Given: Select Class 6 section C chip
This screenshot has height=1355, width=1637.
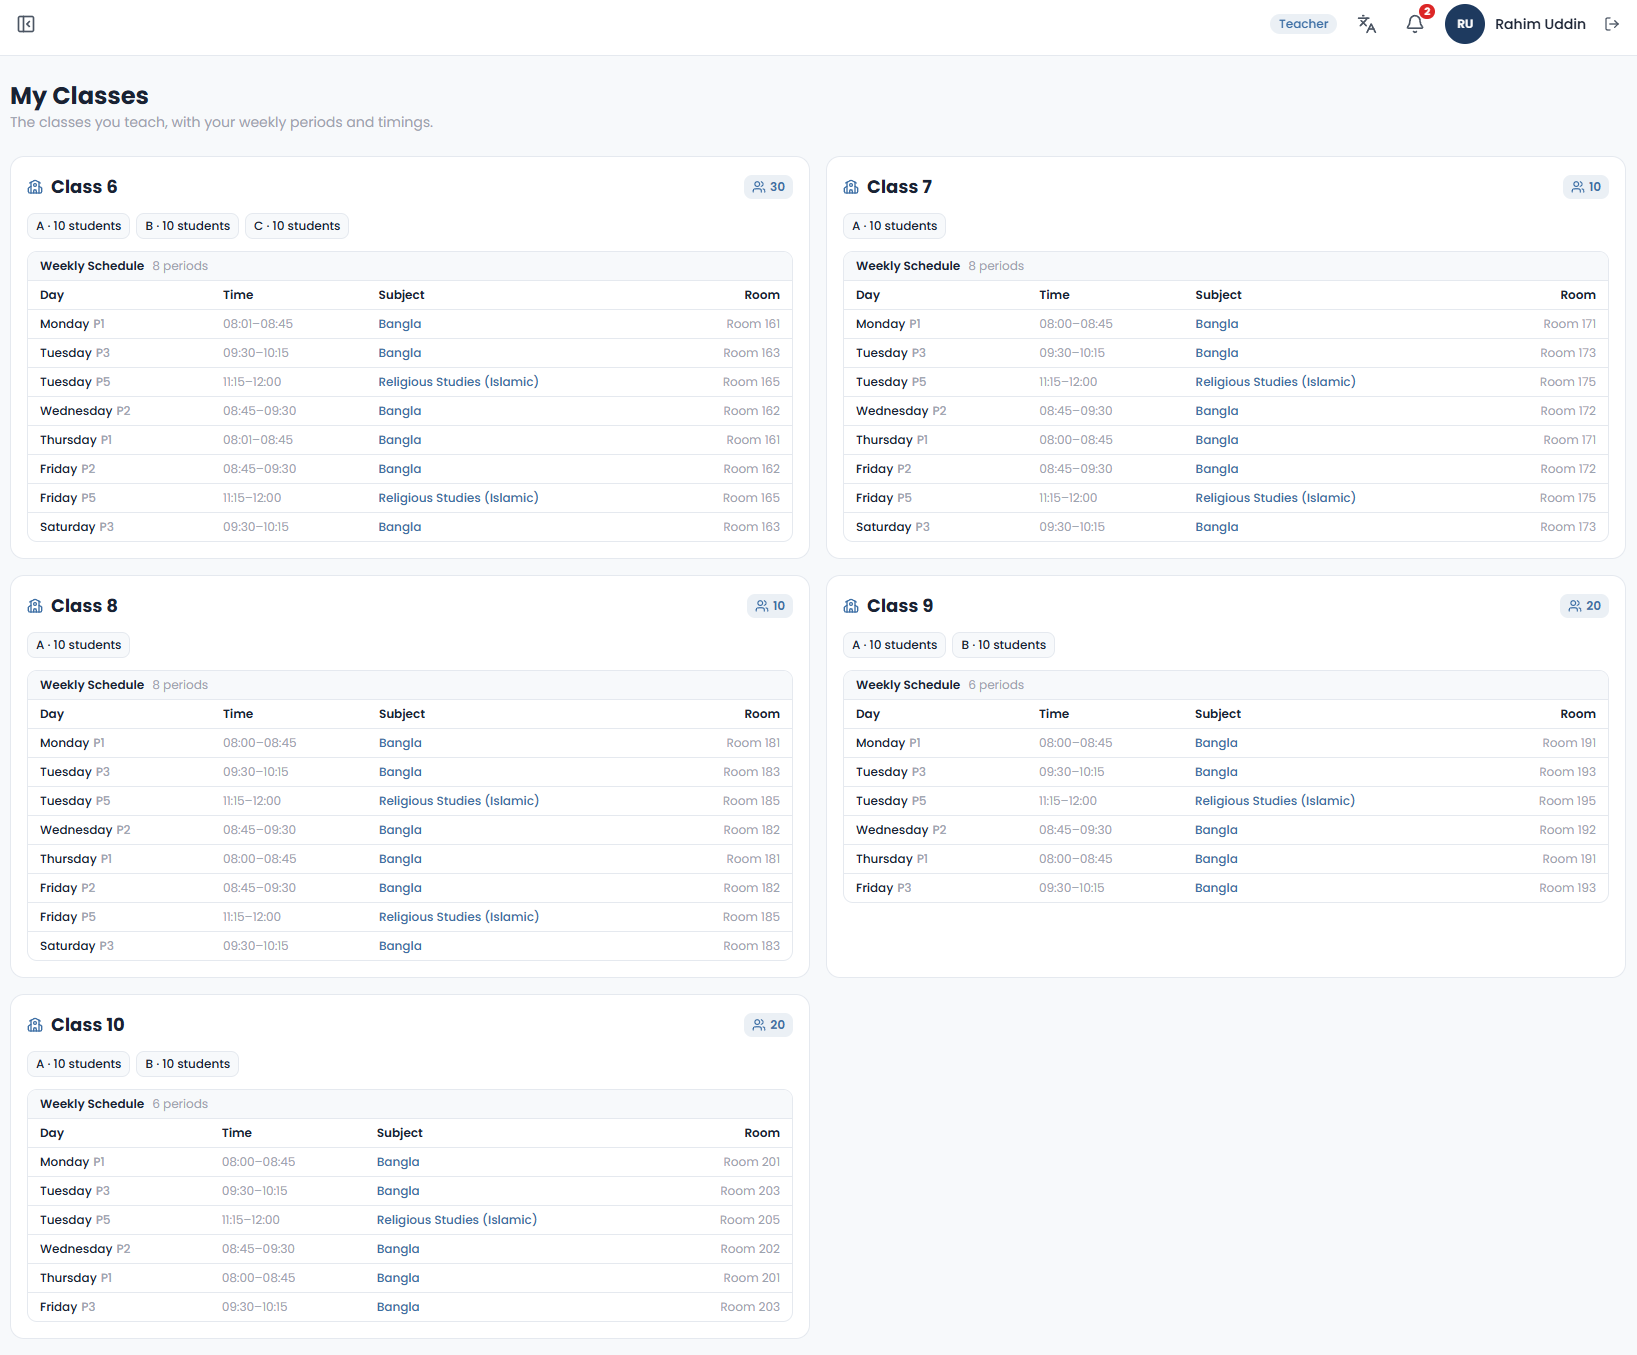Looking at the screenshot, I should [x=297, y=226].
